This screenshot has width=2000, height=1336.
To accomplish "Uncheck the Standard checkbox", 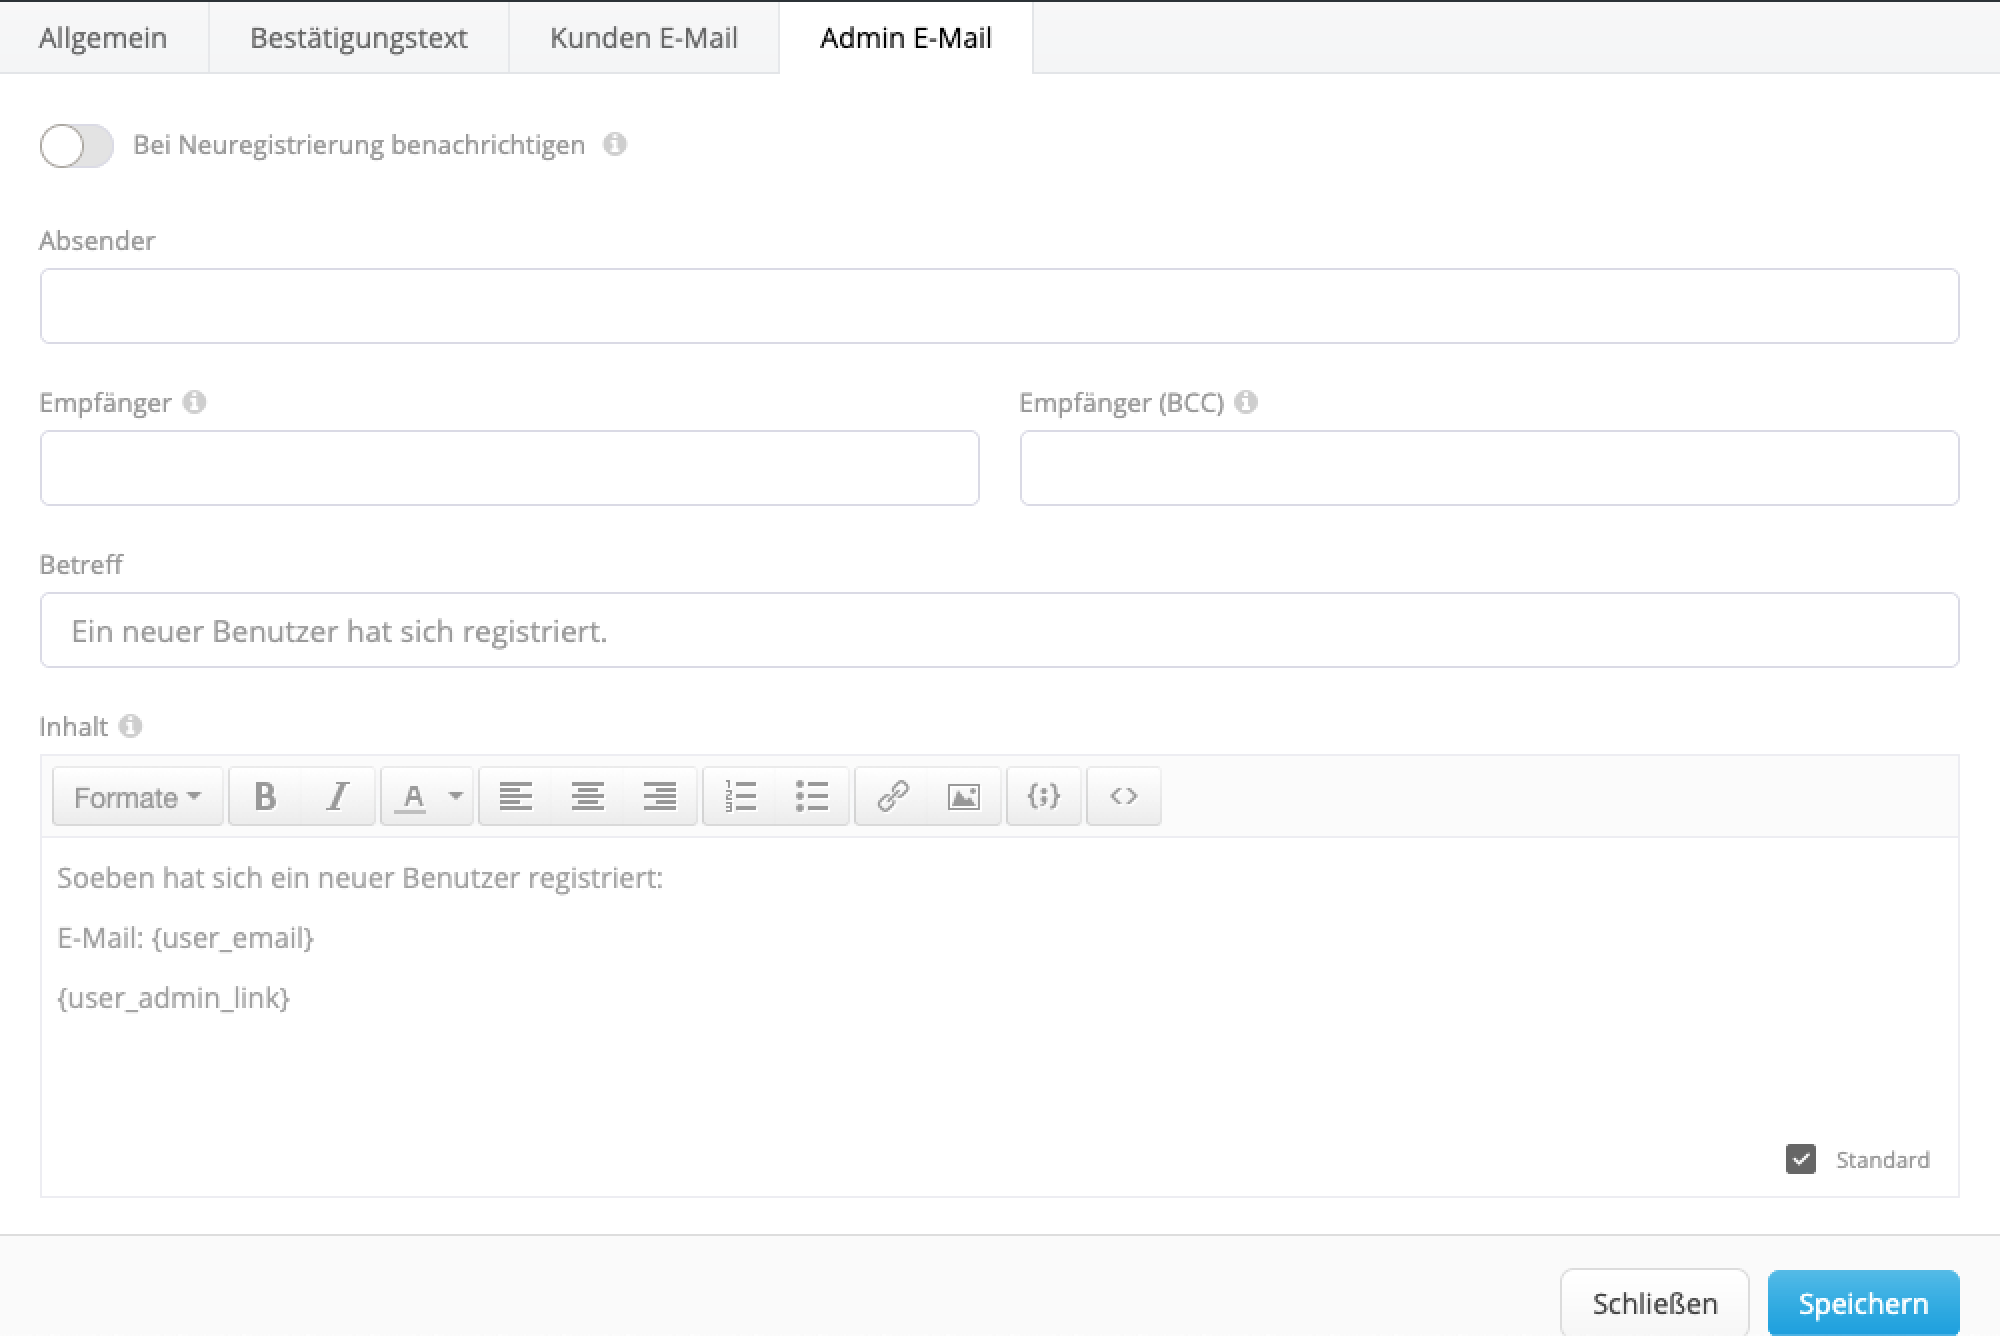I will coord(1802,1160).
